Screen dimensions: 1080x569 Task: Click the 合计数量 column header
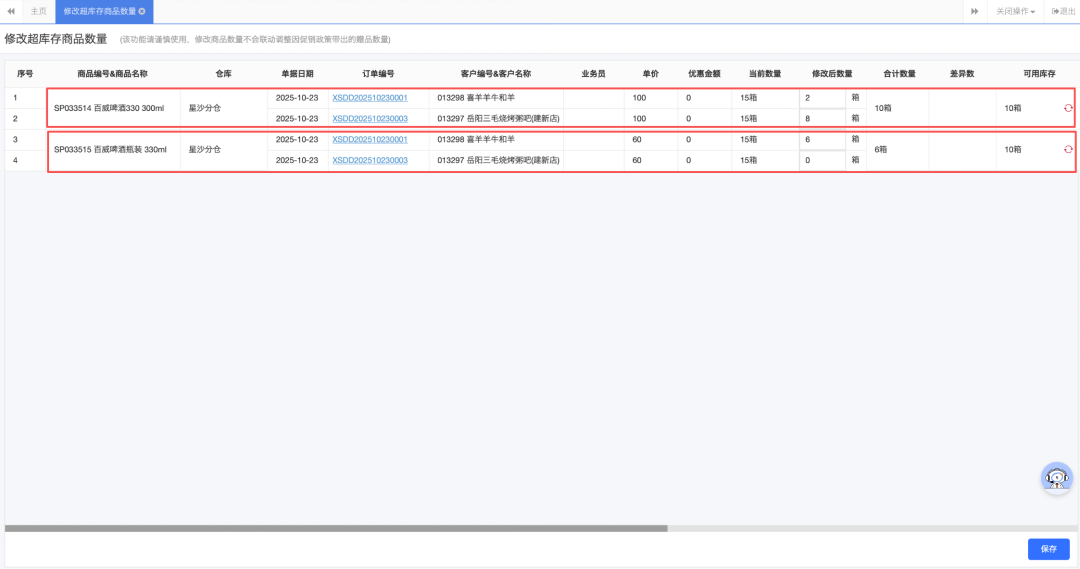(899, 74)
